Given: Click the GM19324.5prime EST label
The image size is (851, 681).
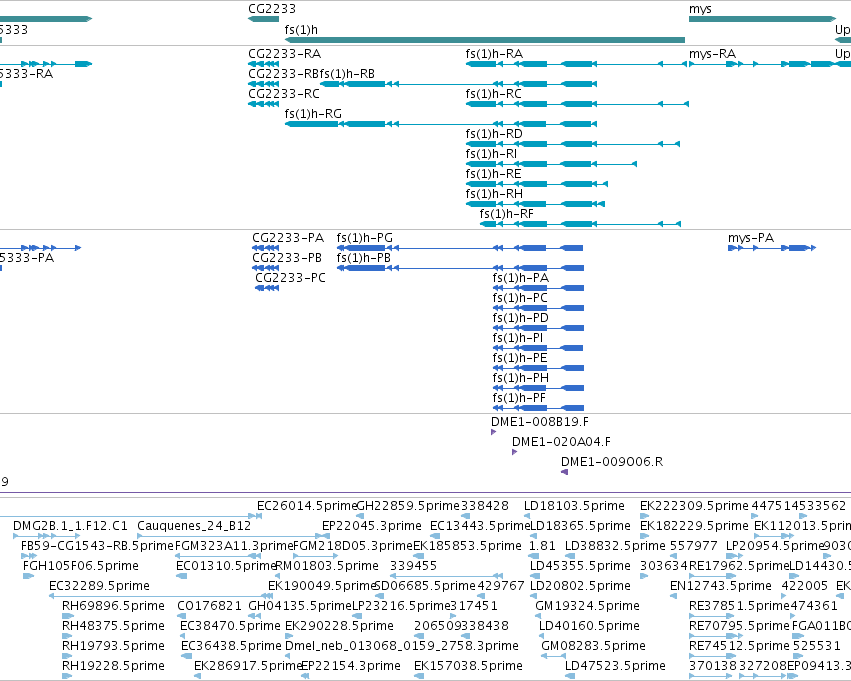Looking at the screenshot, I should [588, 606].
